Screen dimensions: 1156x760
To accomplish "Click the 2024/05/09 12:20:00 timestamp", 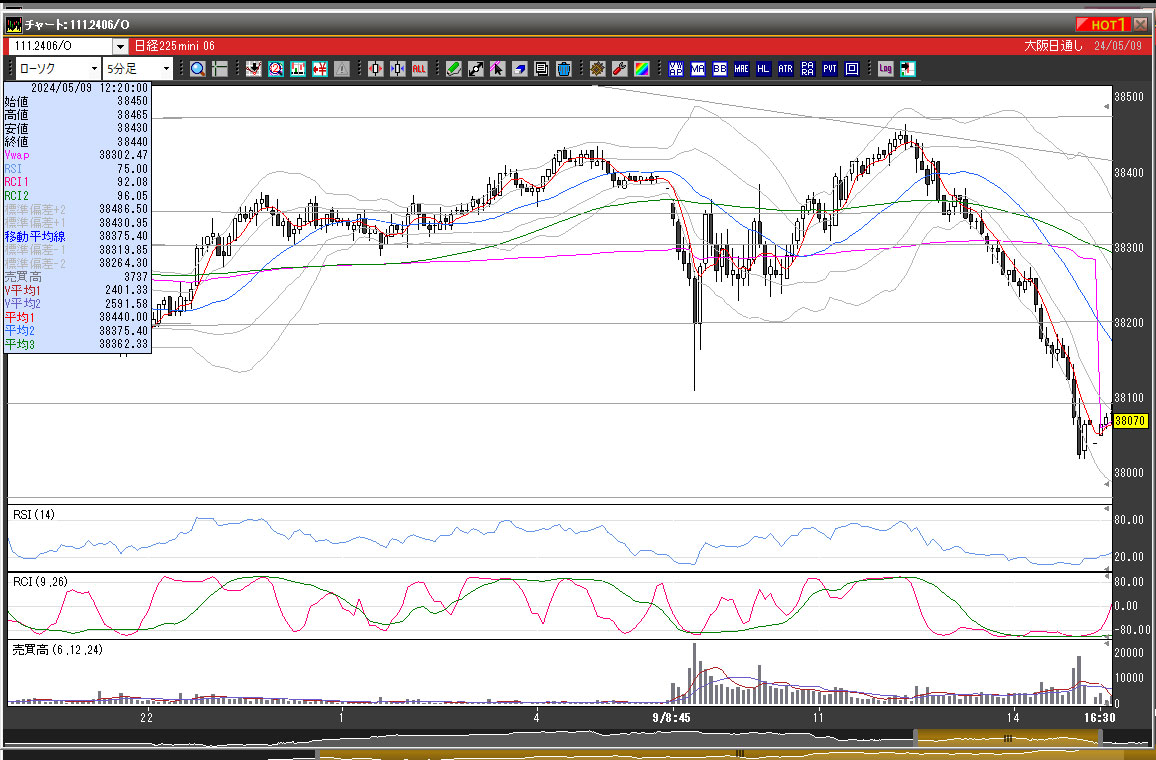I will 89,88.
